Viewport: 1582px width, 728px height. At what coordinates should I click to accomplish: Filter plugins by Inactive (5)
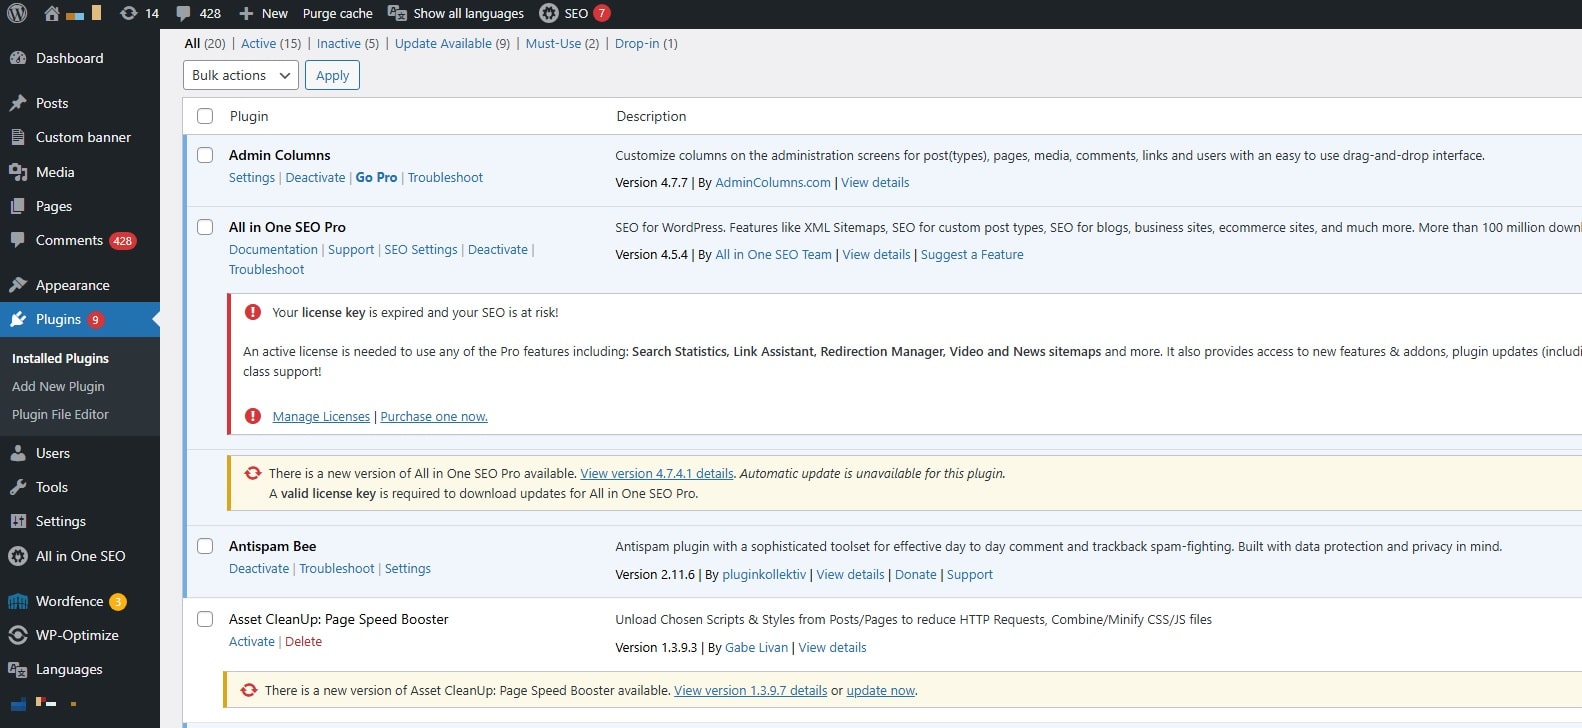[348, 43]
